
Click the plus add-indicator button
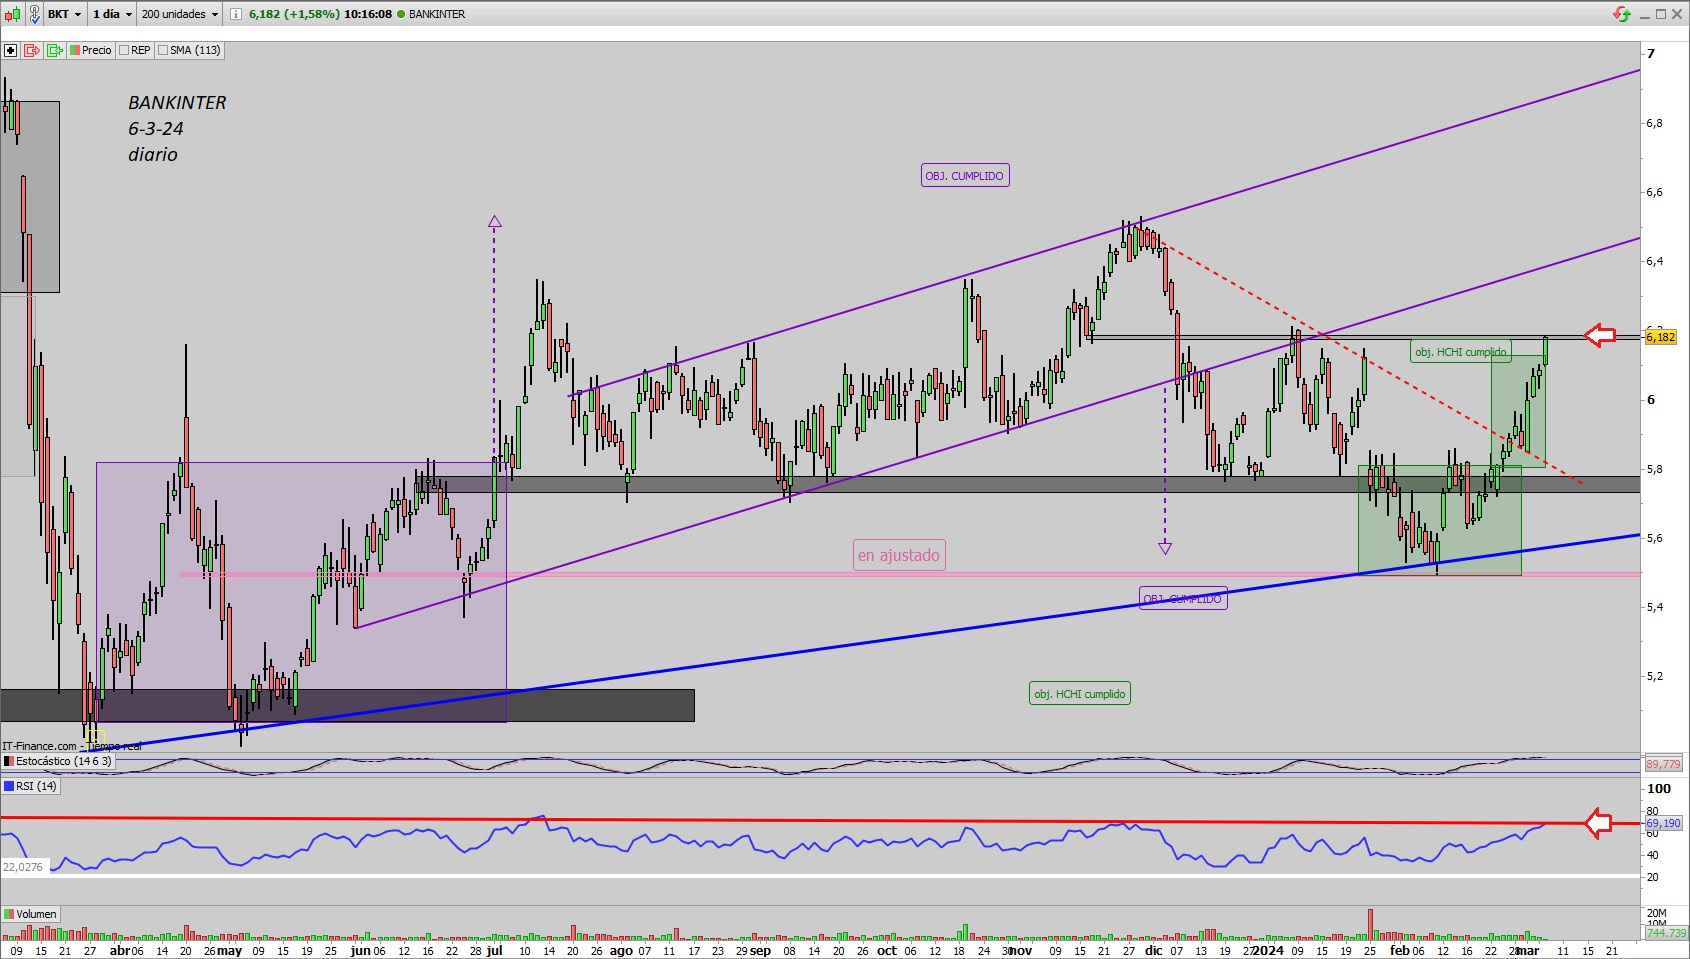[x=11, y=50]
